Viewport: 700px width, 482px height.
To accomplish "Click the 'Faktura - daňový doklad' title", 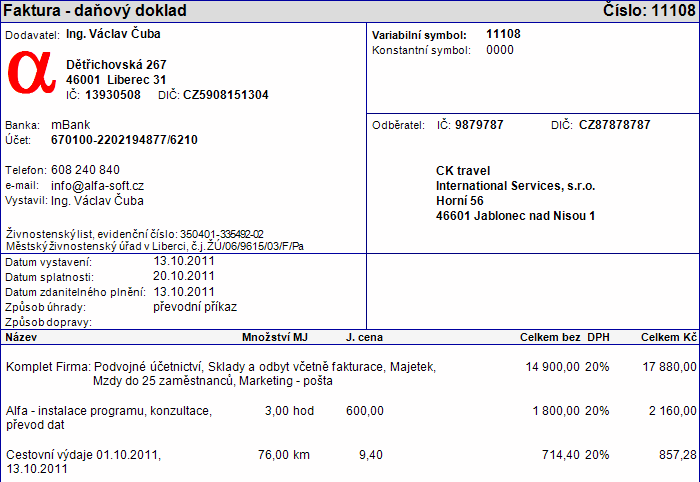I will click(x=95, y=10).
